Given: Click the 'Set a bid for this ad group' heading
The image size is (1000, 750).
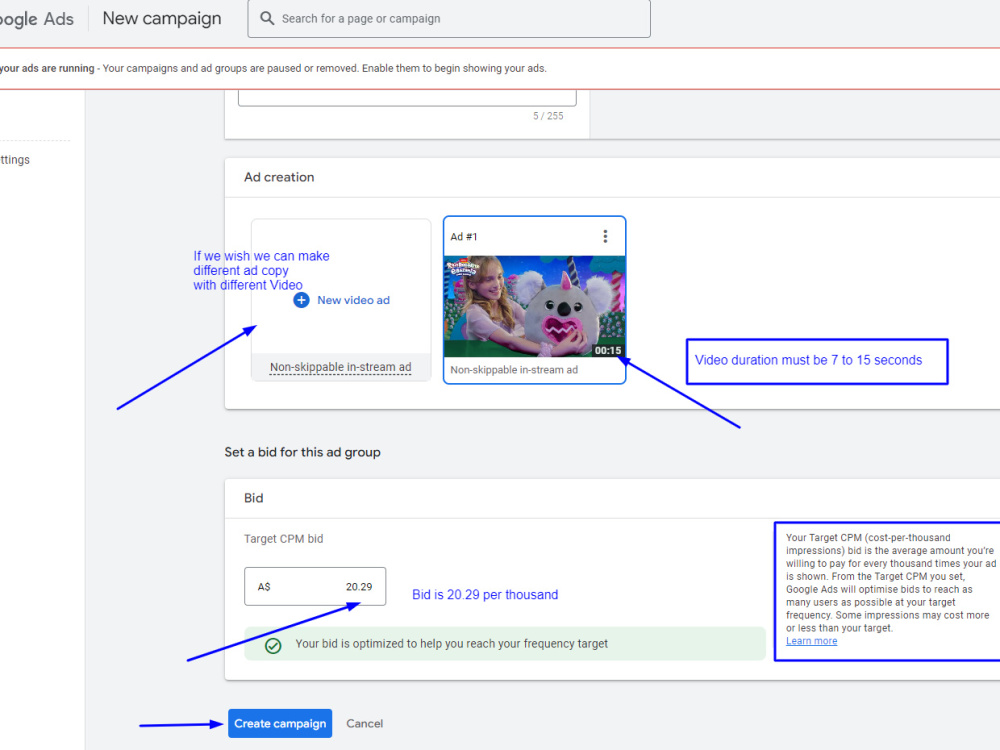Looking at the screenshot, I should pyautogui.click(x=302, y=452).
